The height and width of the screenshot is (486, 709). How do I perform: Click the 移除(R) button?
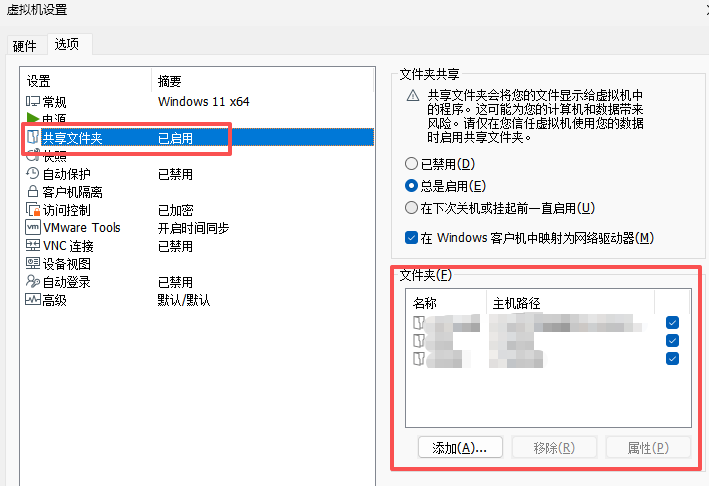coord(554,448)
